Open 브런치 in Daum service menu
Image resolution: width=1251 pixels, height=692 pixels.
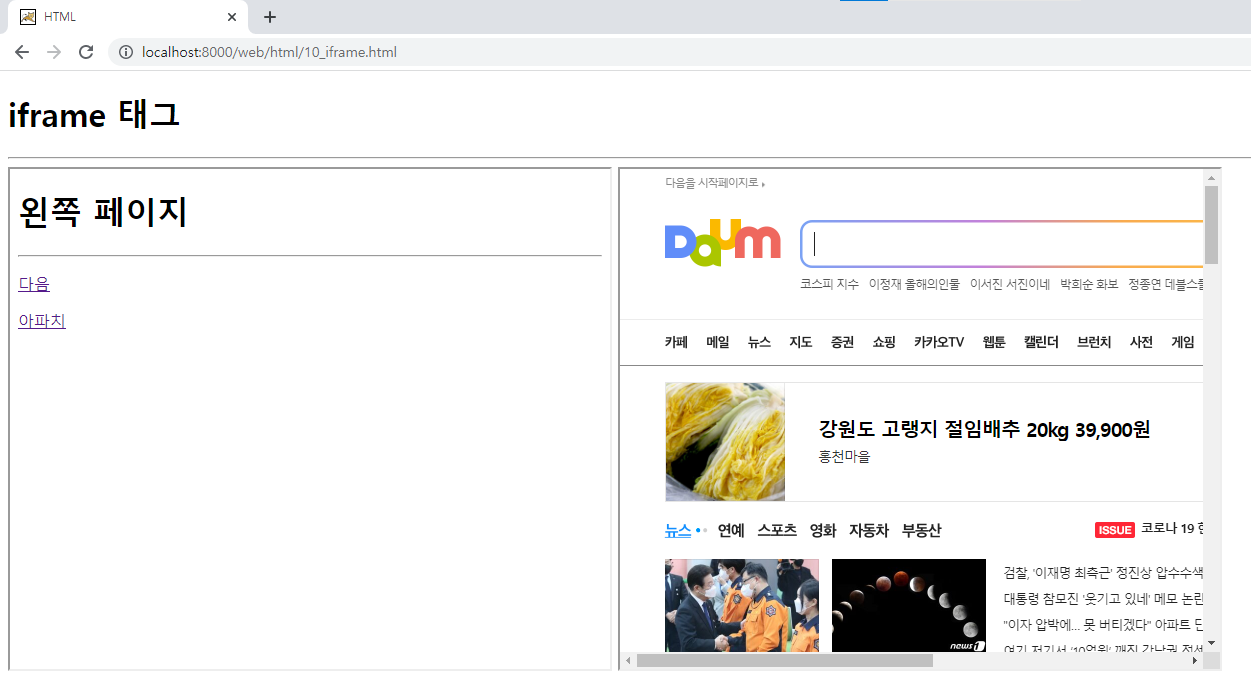coord(1094,342)
